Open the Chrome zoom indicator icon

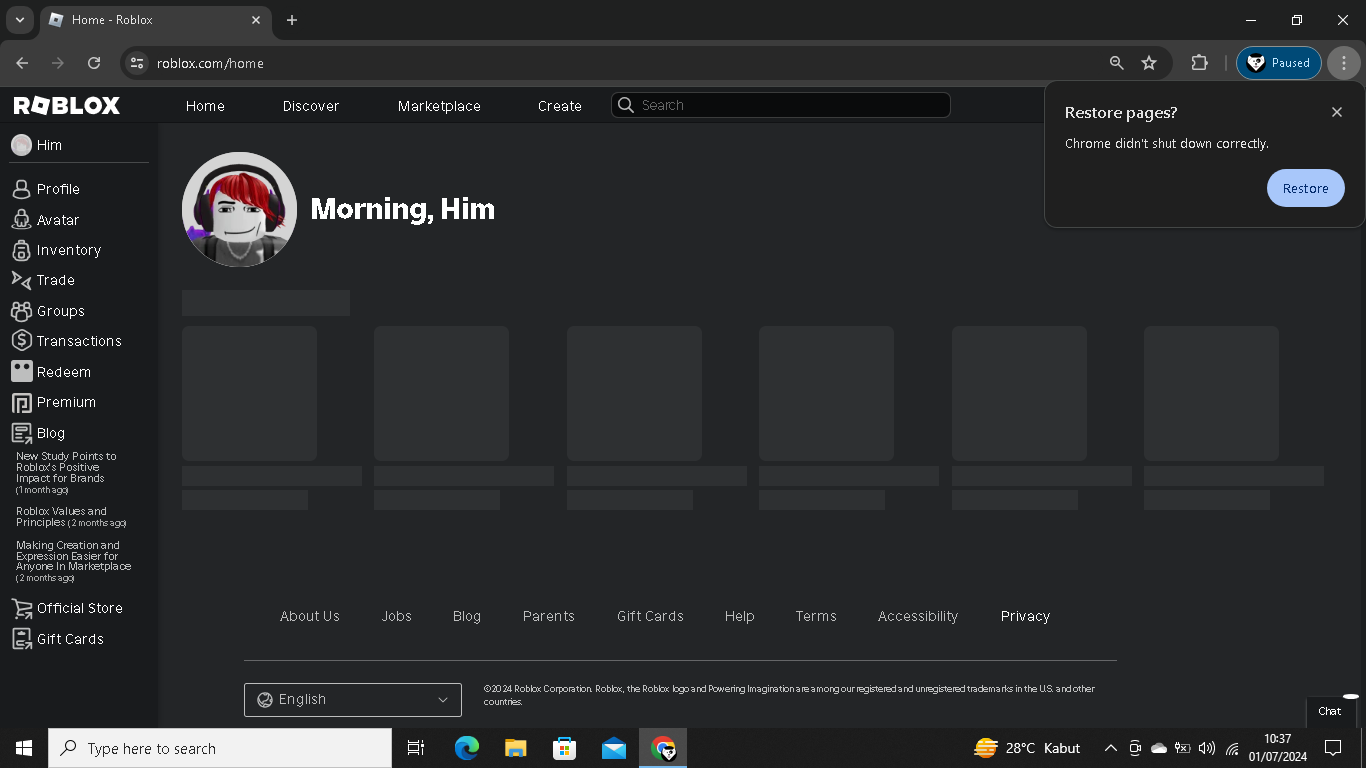pos(1117,63)
